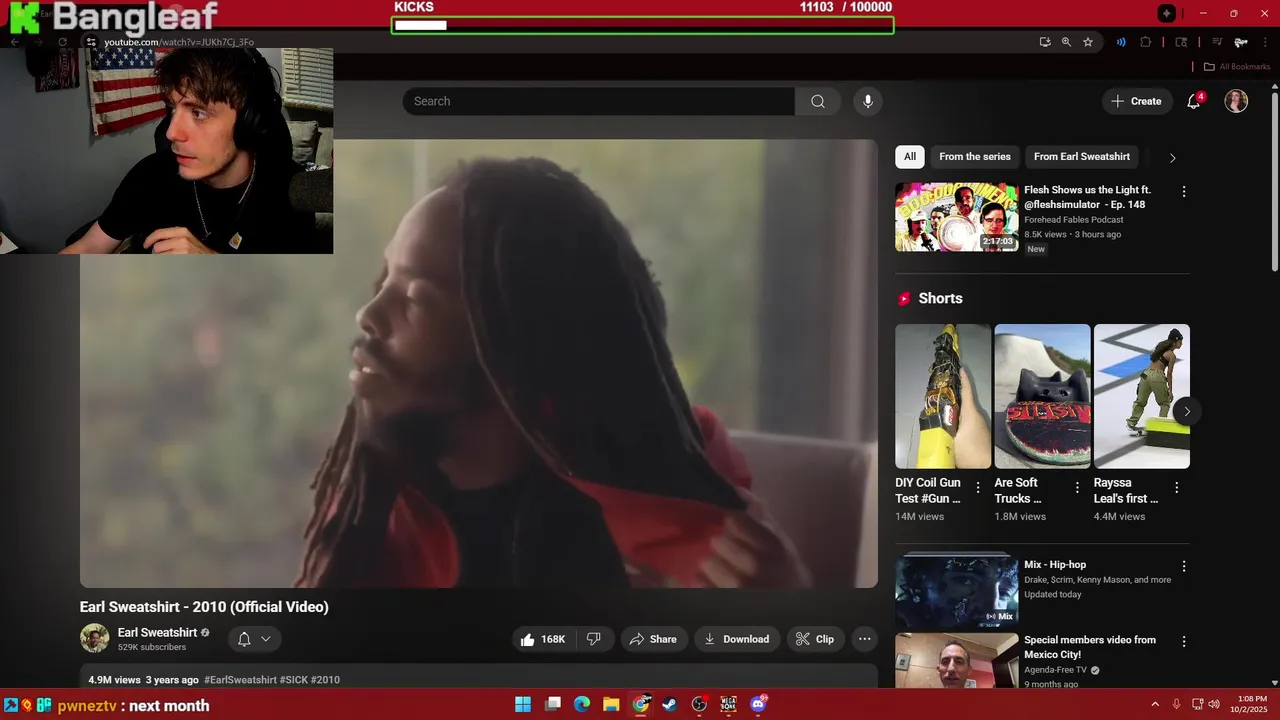
Task: Click the Shorts section heading
Action: pos(940,299)
